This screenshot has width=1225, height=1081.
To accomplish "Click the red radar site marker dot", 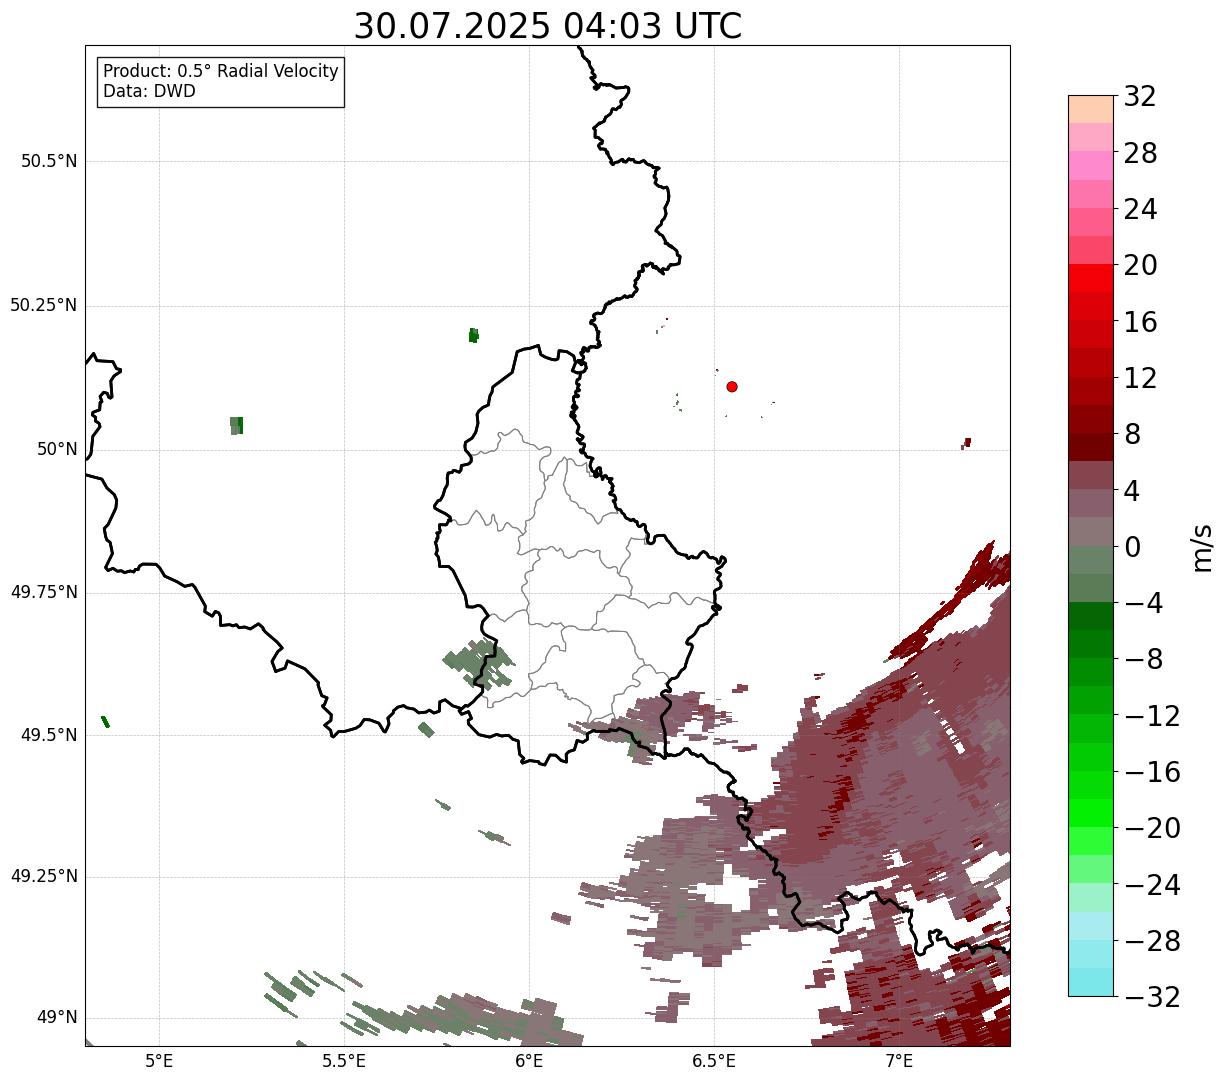I will pyautogui.click(x=732, y=386).
